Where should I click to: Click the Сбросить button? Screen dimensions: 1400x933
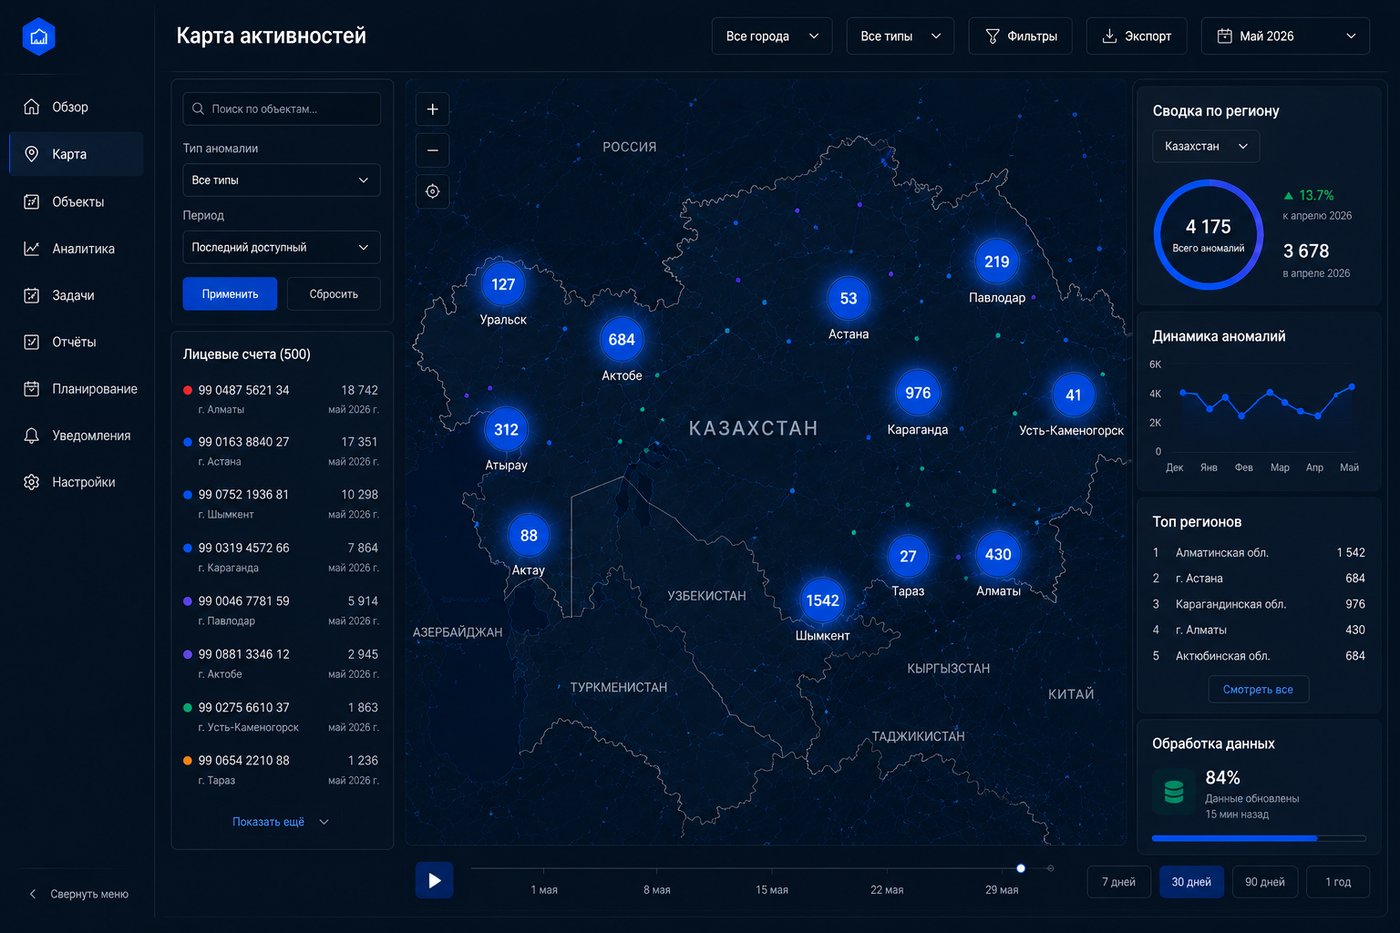tap(334, 294)
